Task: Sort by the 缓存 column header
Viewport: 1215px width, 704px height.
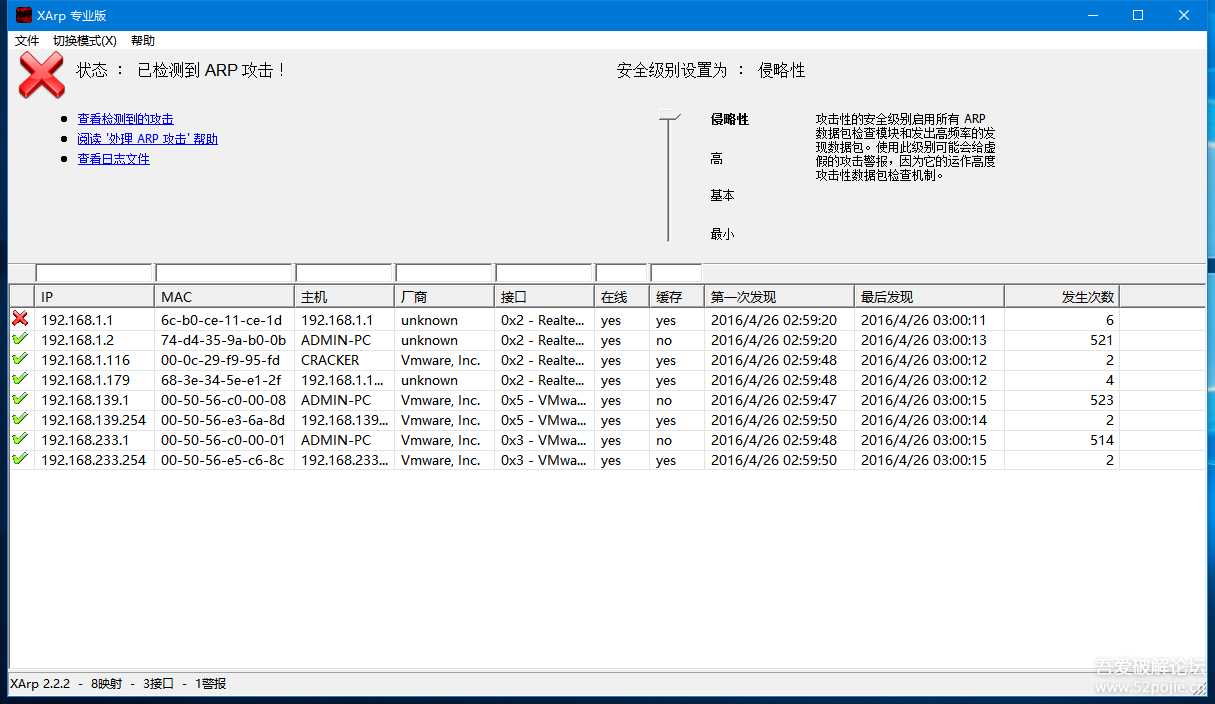Action: [x=677, y=297]
